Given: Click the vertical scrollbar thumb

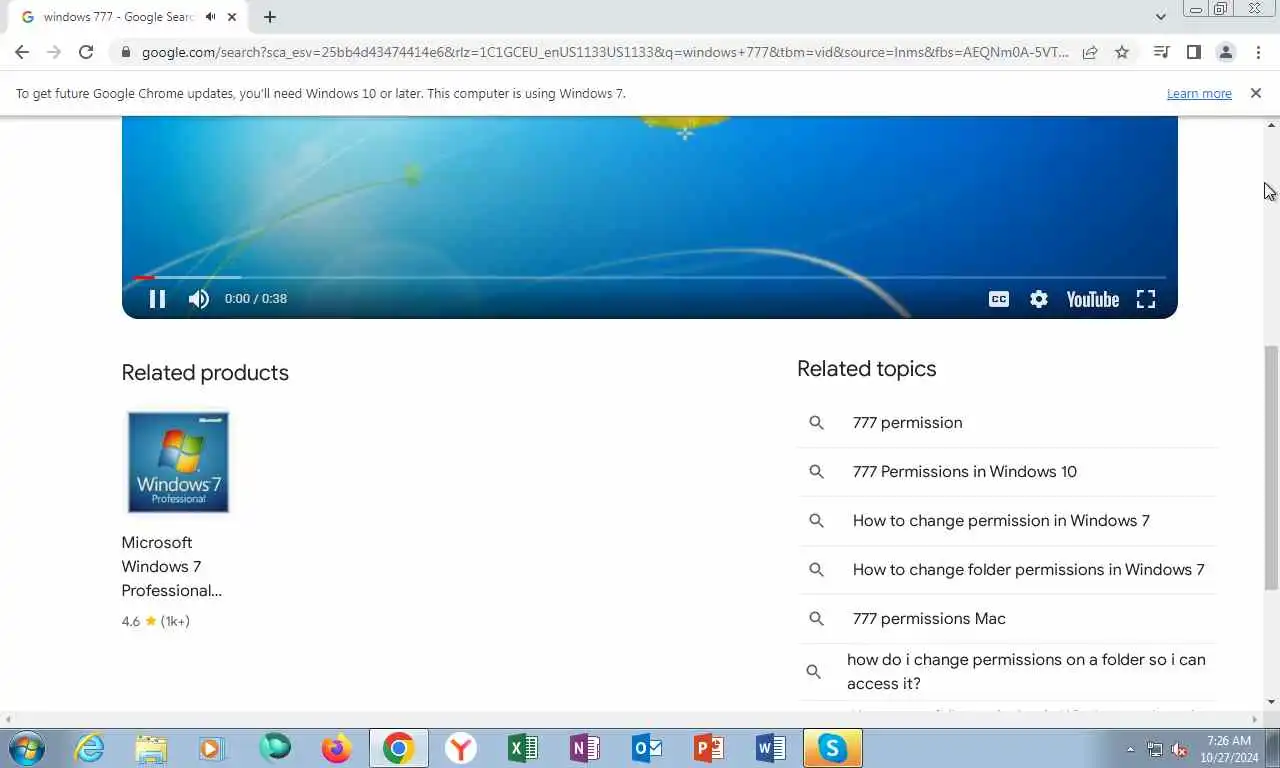Looking at the screenshot, I should click(x=1271, y=467).
